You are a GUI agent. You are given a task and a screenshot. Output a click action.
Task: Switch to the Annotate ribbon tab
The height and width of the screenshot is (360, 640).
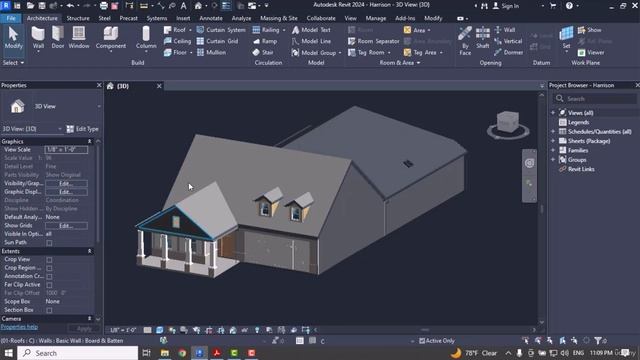pos(211,18)
